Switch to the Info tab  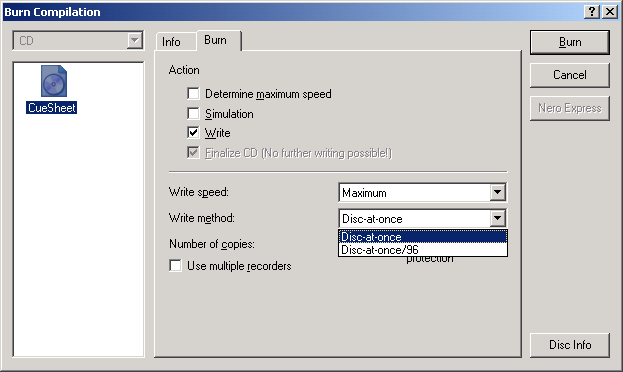tap(172, 42)
